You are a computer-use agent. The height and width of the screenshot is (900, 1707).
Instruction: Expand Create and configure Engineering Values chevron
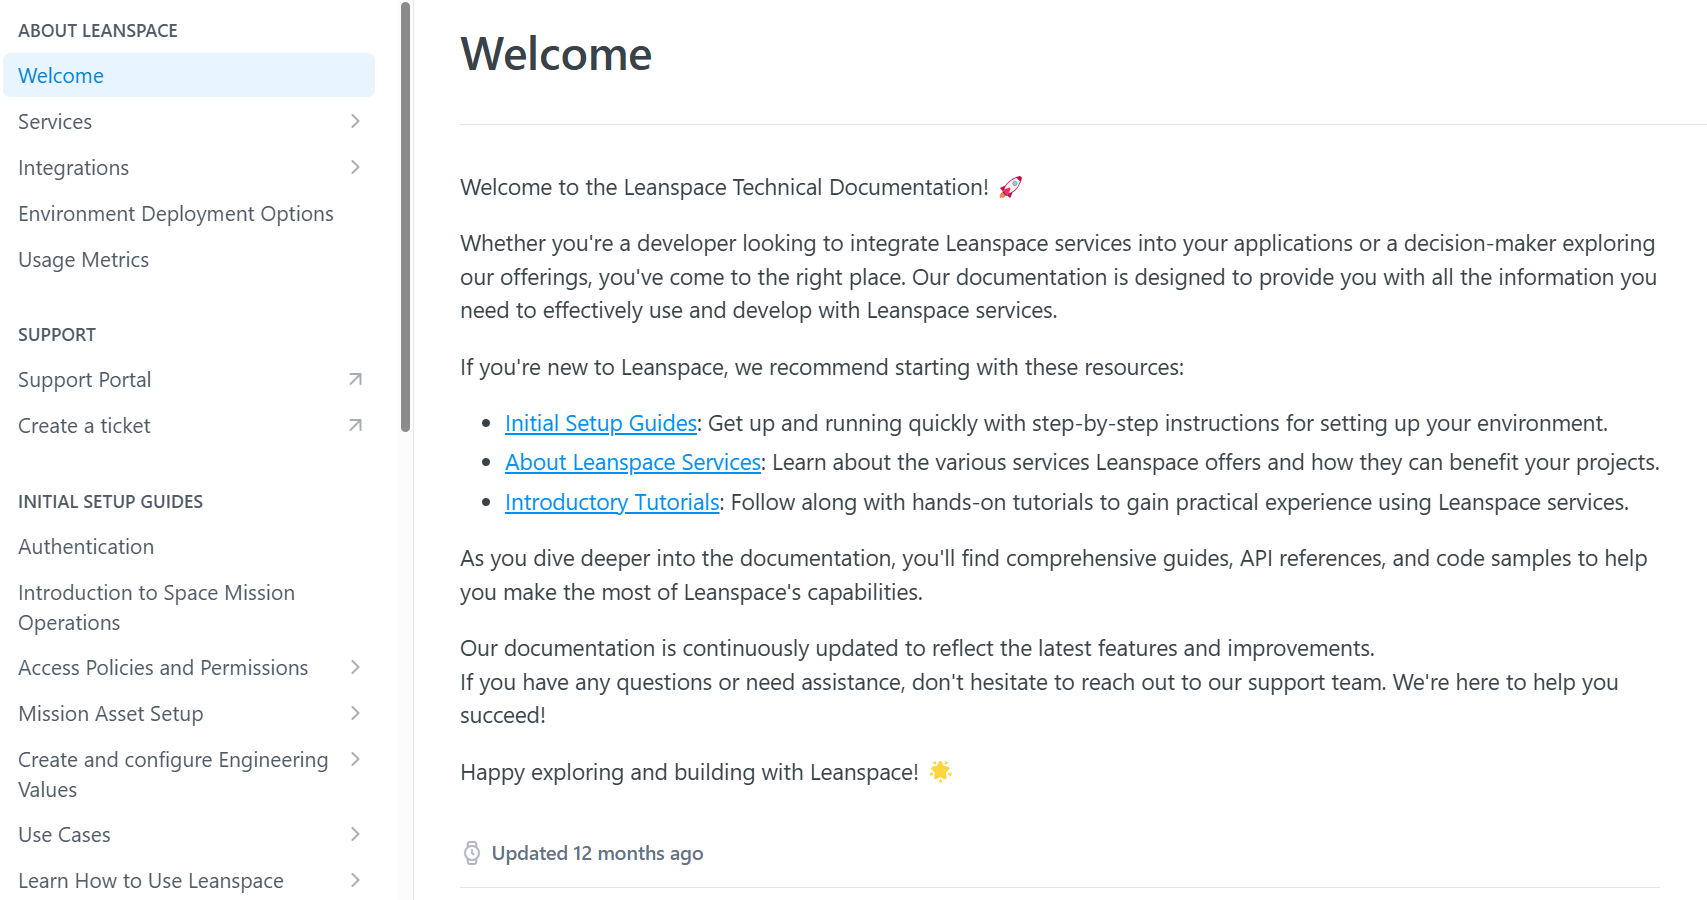[355, 759]
